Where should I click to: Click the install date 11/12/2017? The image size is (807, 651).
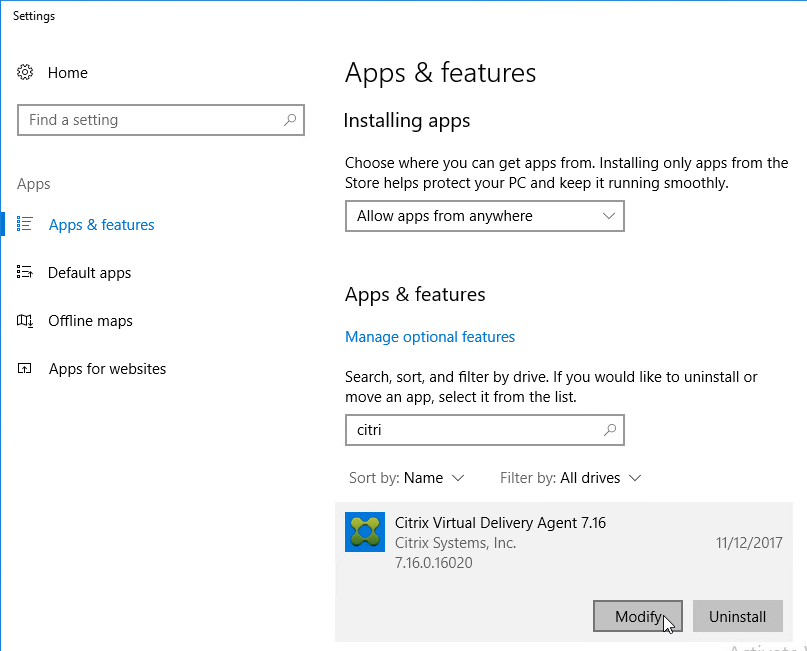pos(749,543)
